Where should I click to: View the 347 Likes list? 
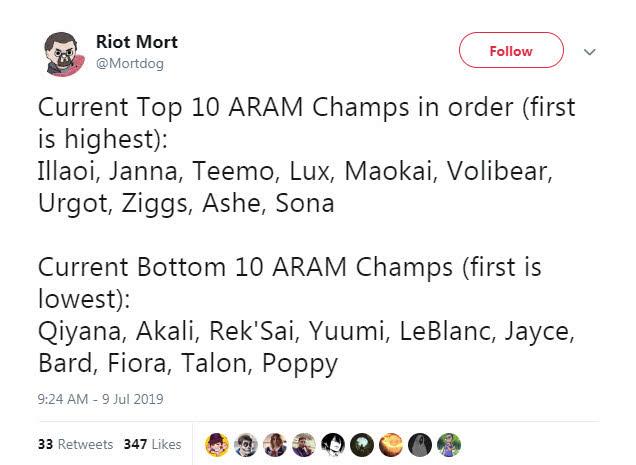coord(153,444)
